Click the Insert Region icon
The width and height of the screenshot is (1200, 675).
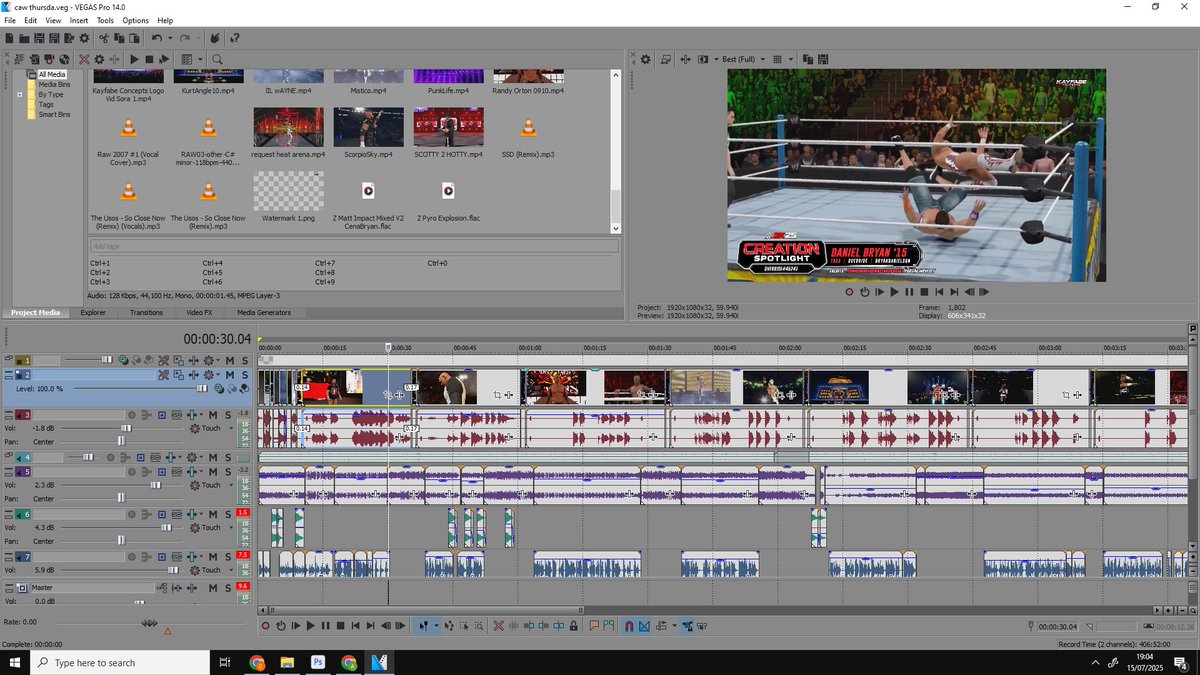pyautogui.click(x=608, y=626)
